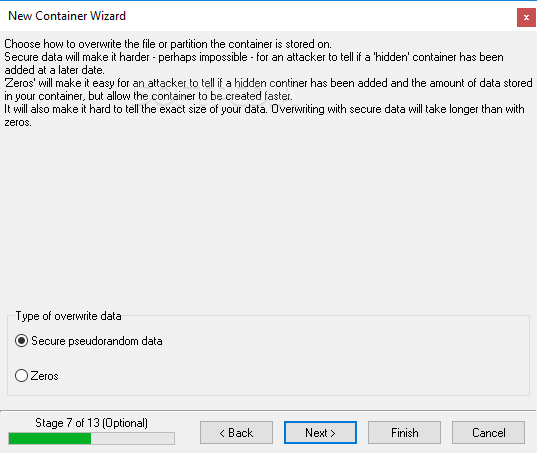Viewport: 537px width, 453px height.
Task: Choose the Zeros radio button
Action: click(x=21, y=376)
